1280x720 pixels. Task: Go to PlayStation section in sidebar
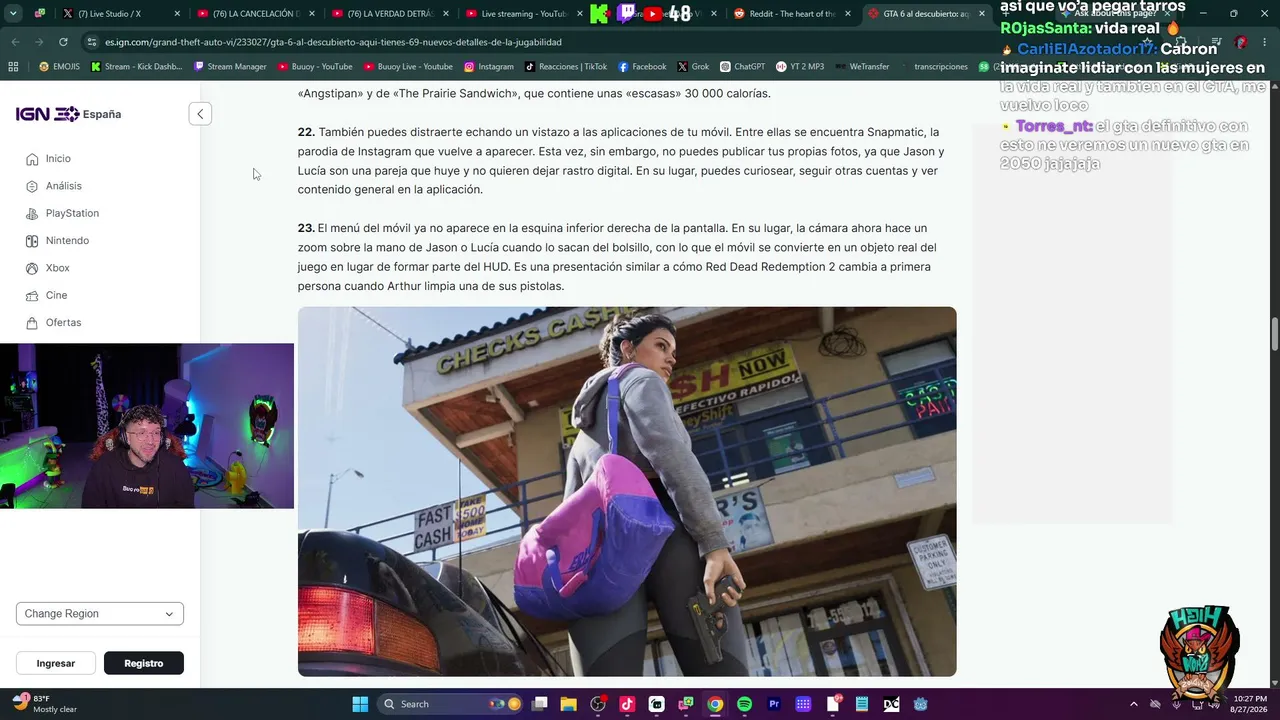[62, 213]
